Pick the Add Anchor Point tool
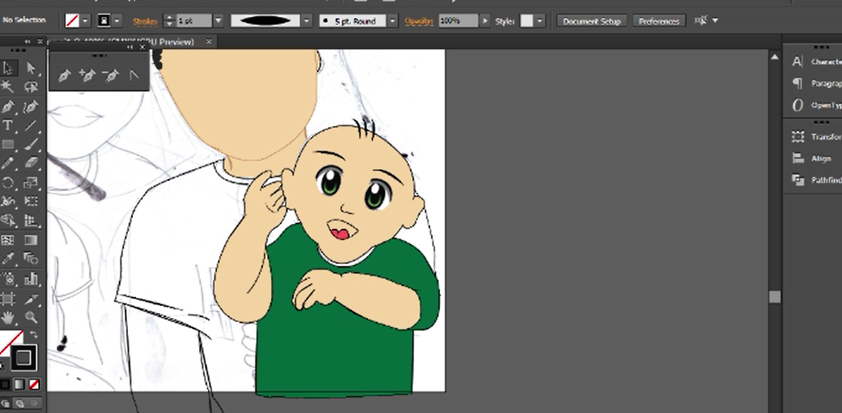 point(87,76)
